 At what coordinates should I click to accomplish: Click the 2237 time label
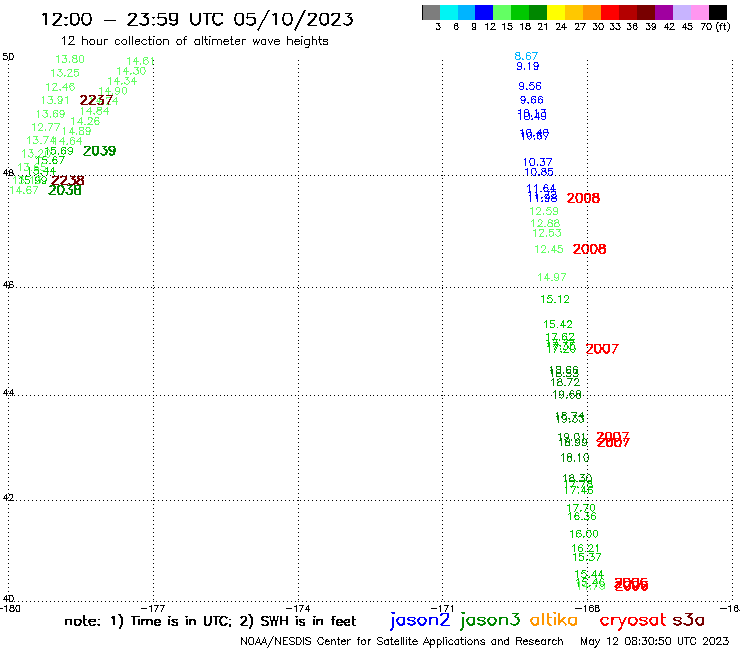point(96,100)
